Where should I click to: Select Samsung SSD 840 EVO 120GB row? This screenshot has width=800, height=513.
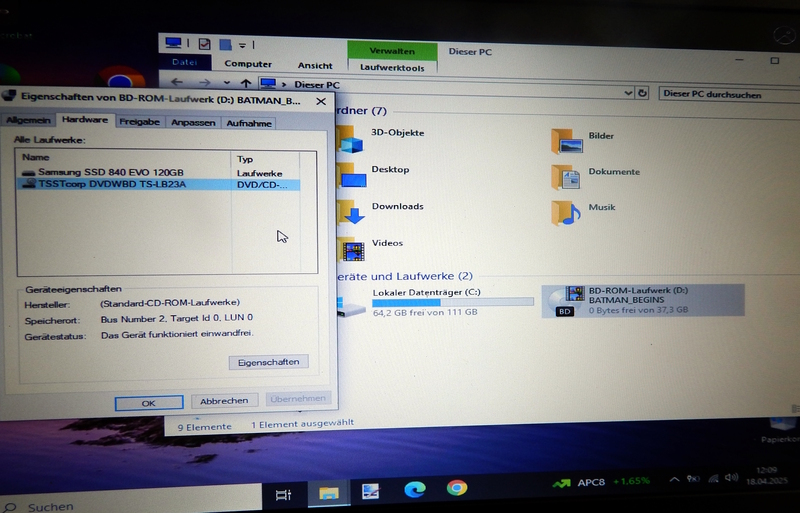coord(158,173)
